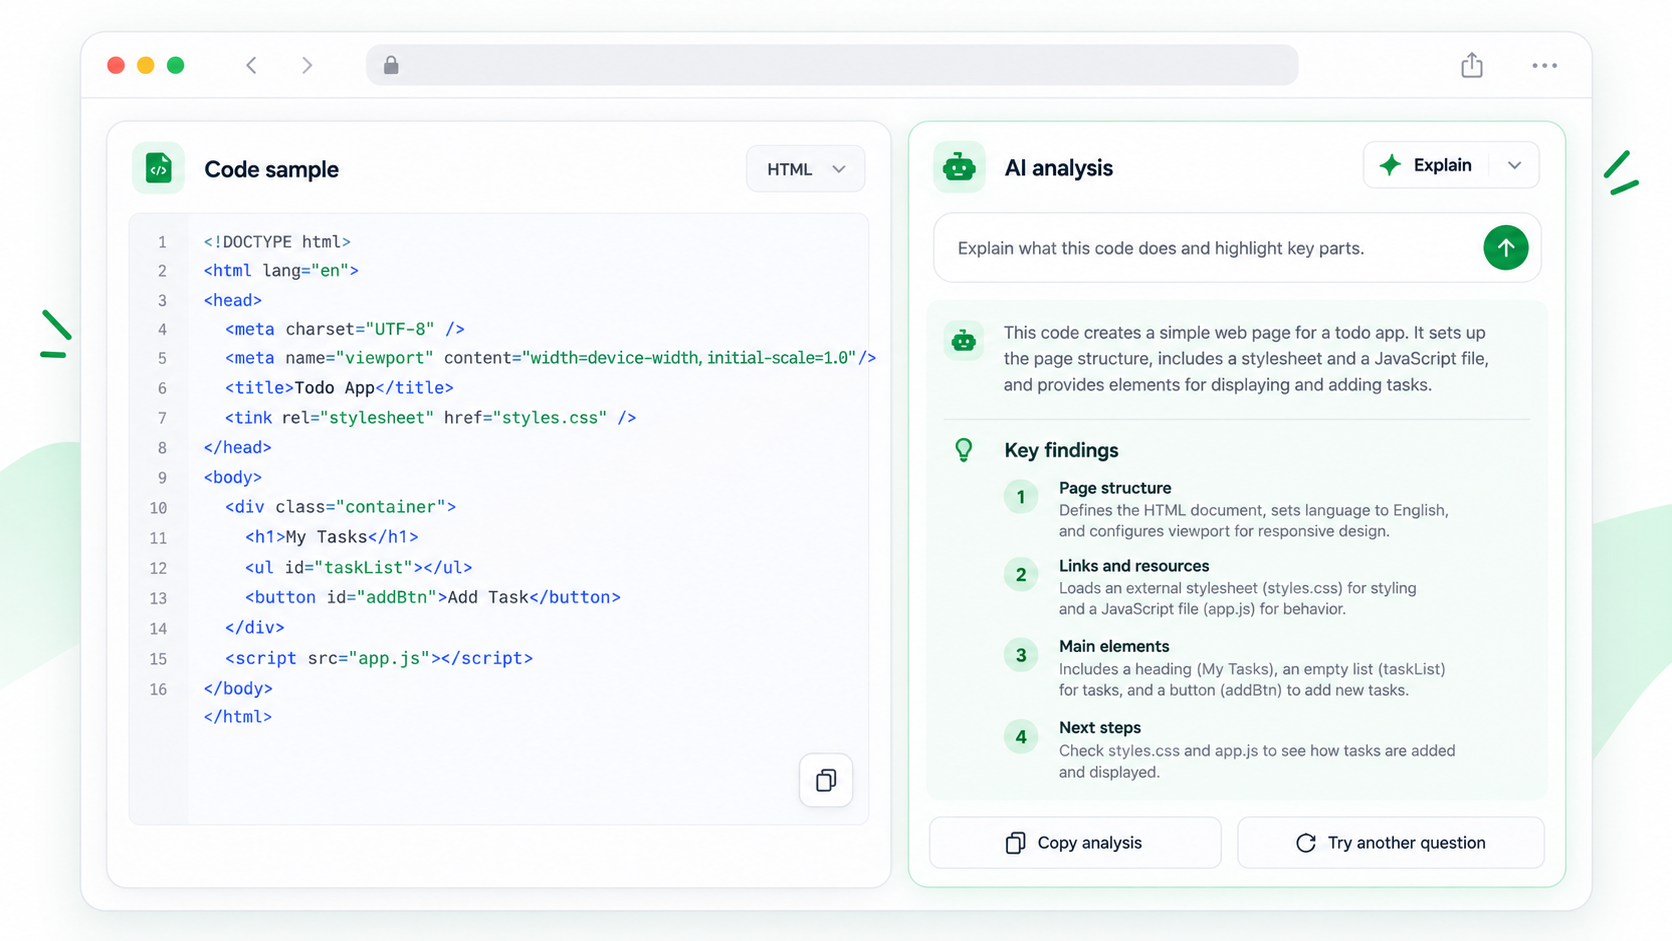This screenshot has height=941, width=1672.
Task: Click the AI analysis robot icon
Action: click(x=959, y=167)
